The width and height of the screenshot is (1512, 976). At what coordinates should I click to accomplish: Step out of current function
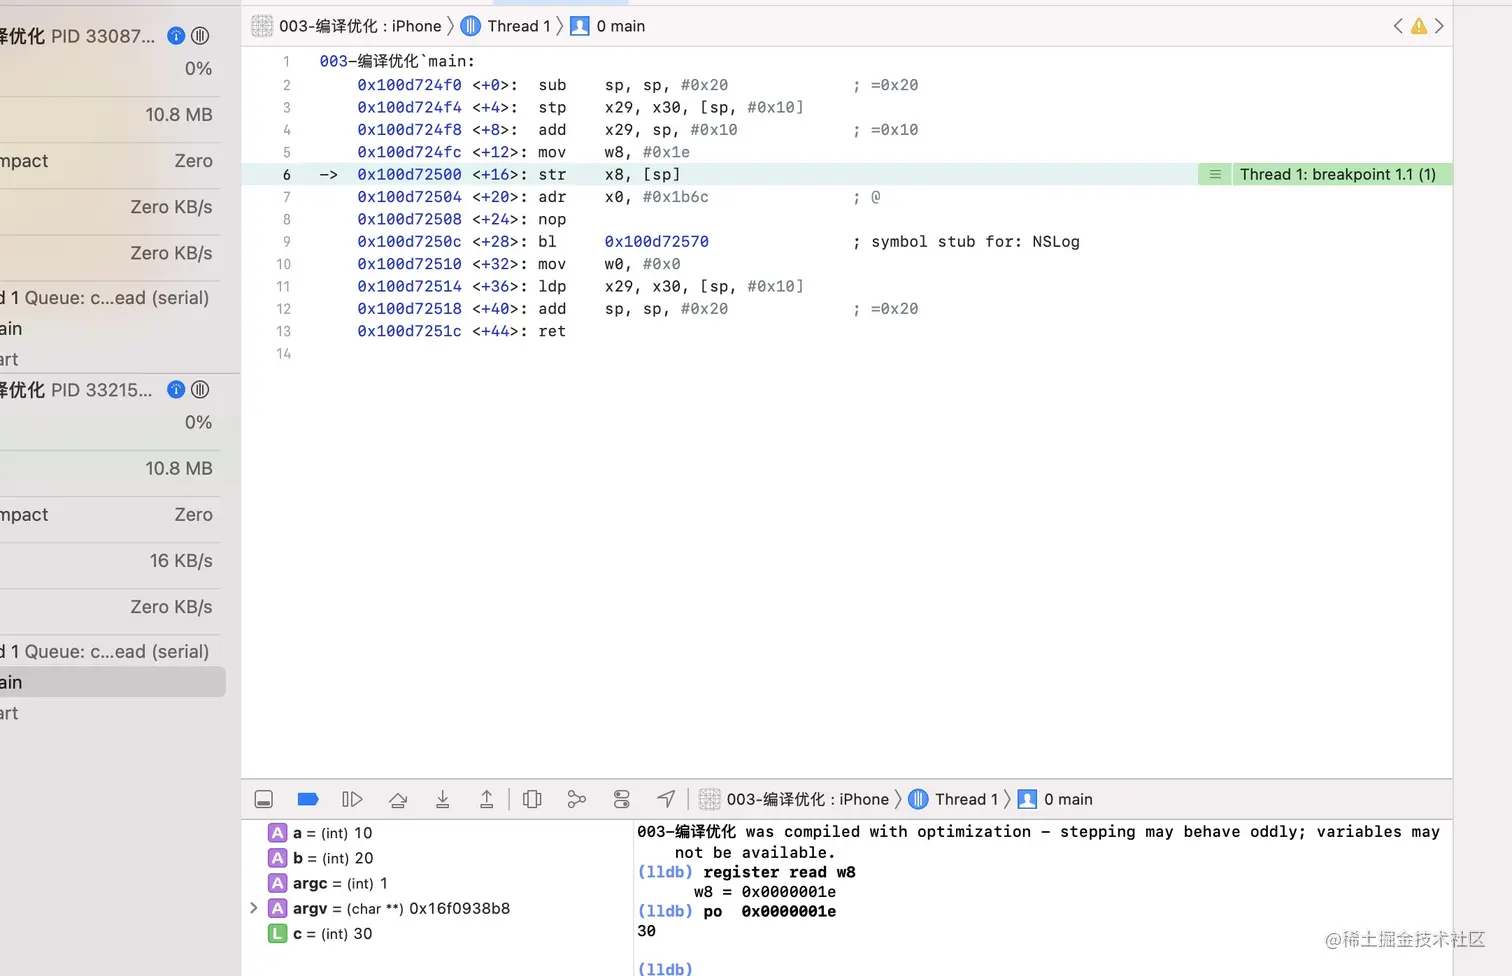pyautogui.click(x=486, y=799)
